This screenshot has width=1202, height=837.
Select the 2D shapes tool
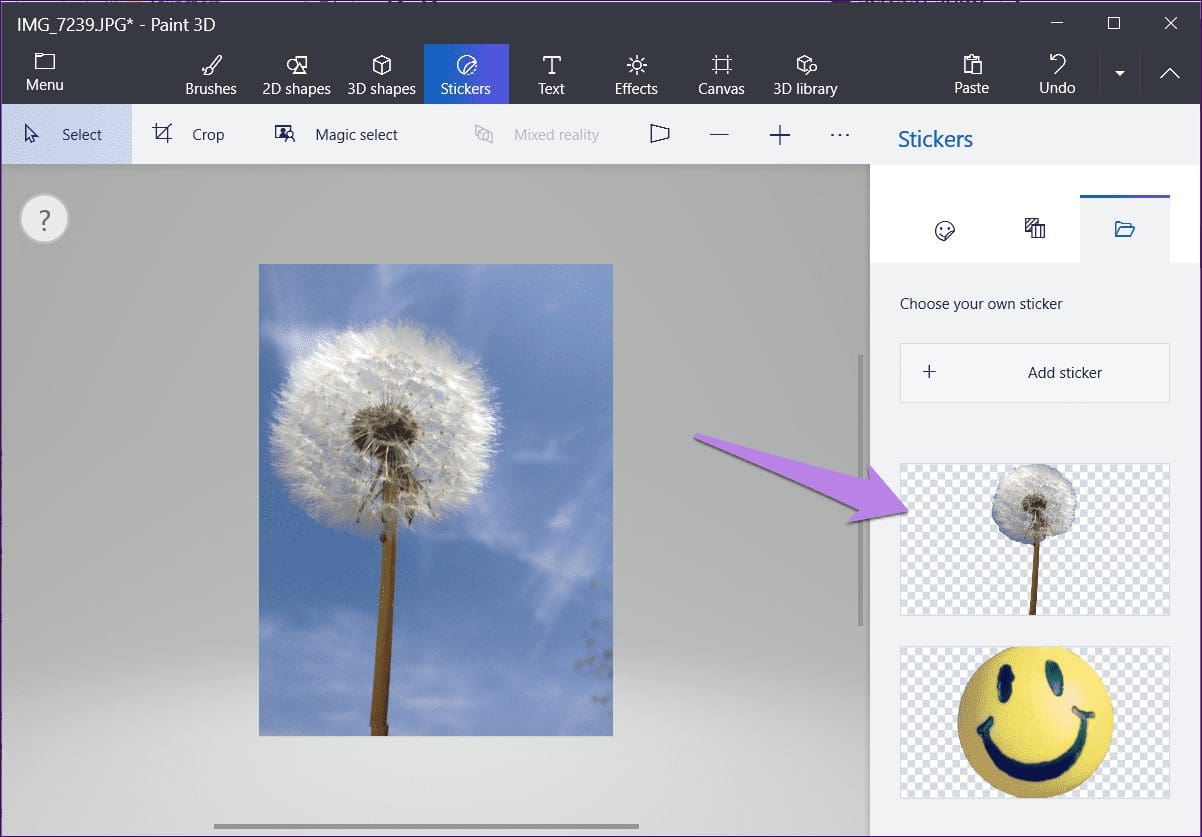[296, 75]
